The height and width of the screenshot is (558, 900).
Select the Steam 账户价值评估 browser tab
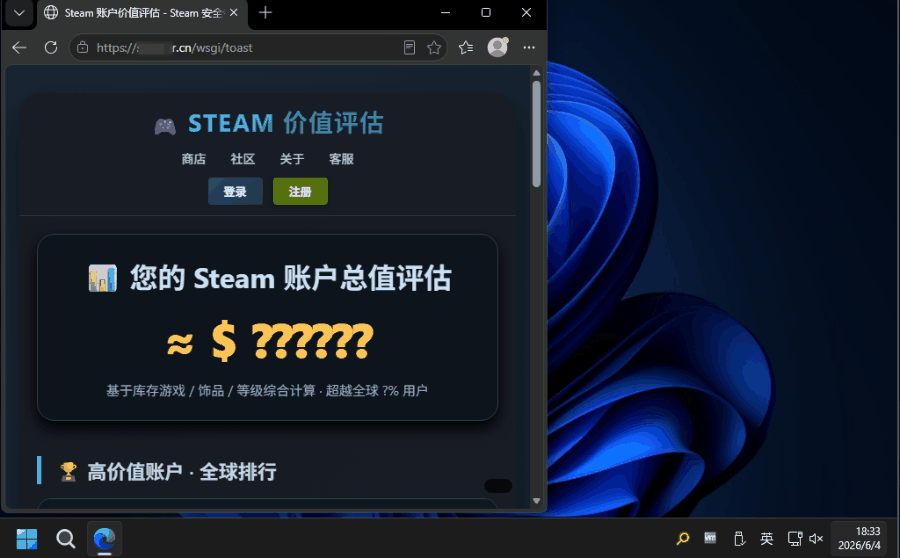(142, 13)
